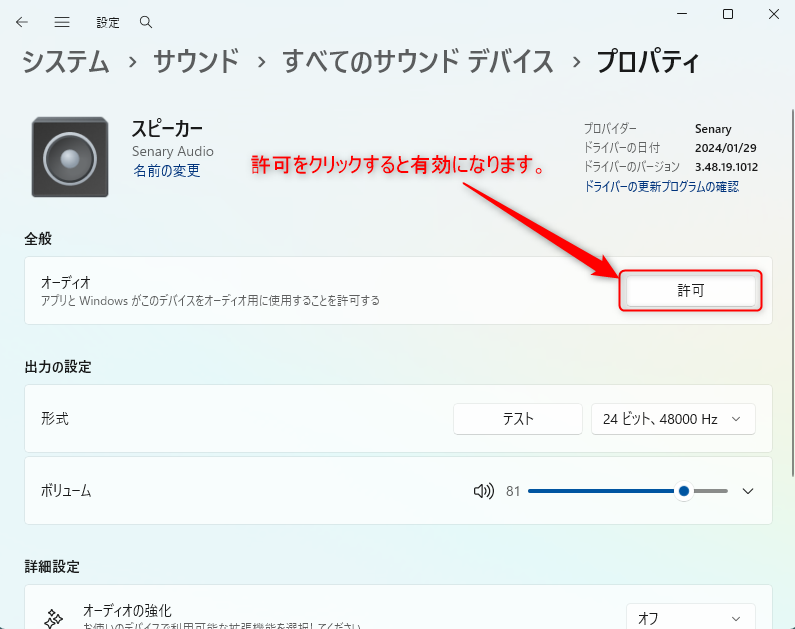Click the テスト button

tap(517, 419)
